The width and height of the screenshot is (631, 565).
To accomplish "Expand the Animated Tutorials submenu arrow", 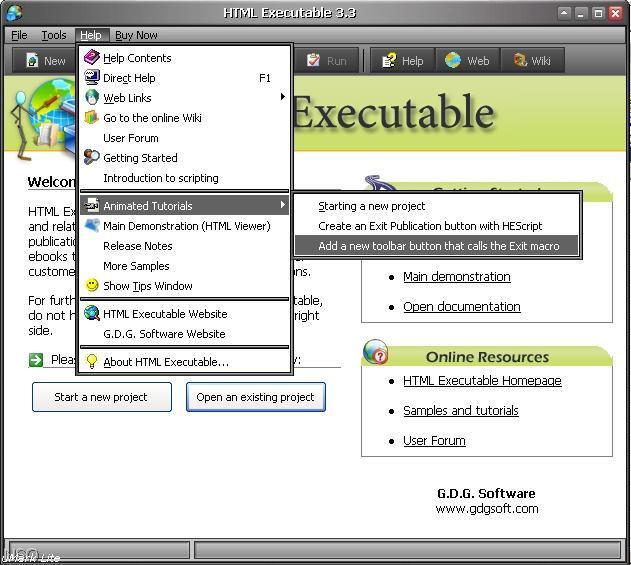I will tap(283, 205).
